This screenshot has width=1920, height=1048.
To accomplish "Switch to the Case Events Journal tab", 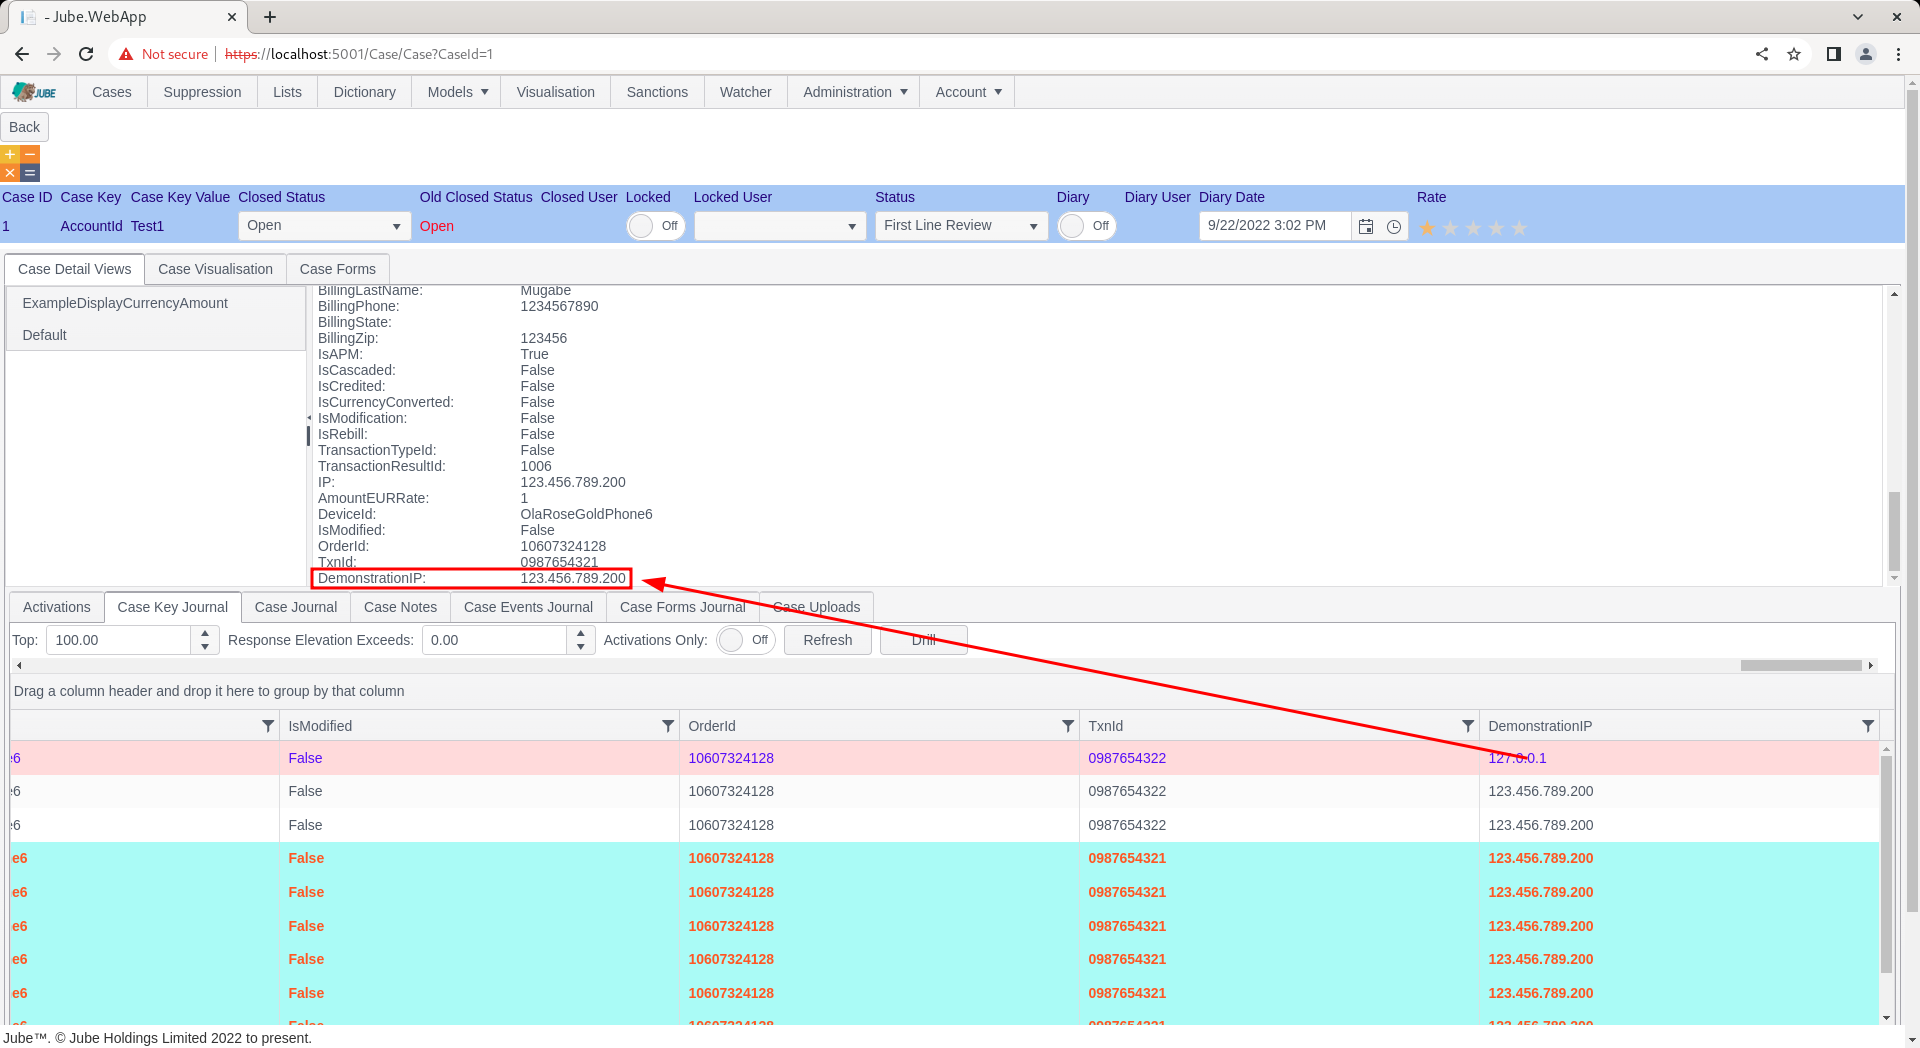I will coord(528,607).
